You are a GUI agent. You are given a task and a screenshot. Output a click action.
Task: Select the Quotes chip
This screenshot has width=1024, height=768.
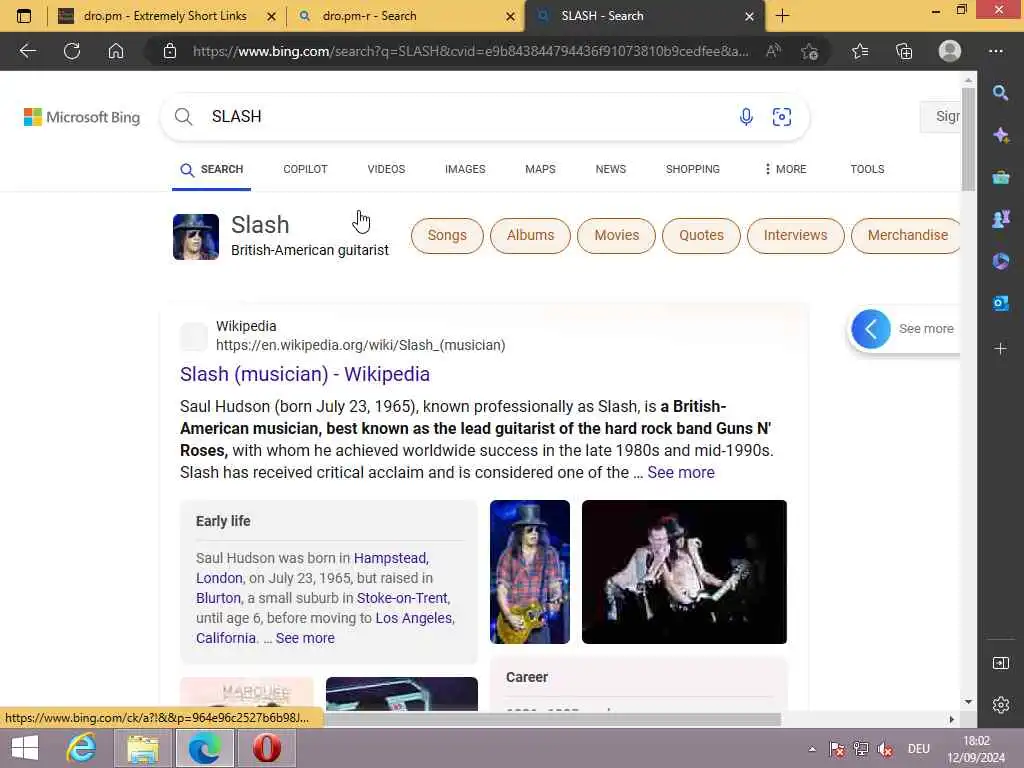701,235
